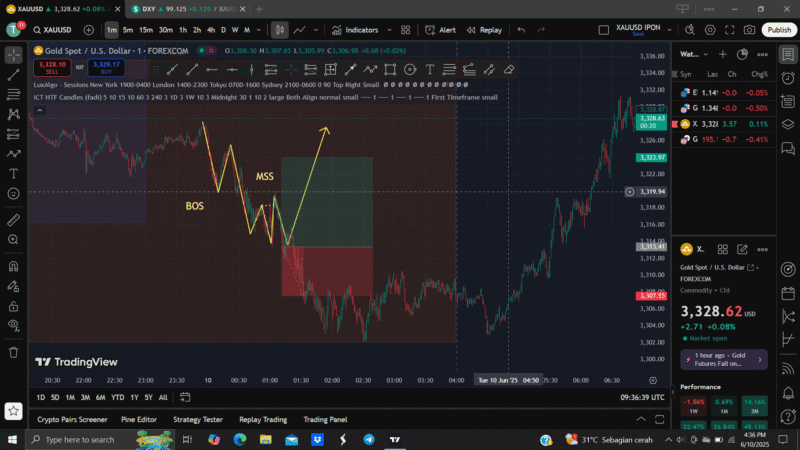
Task: Create a new Alert
Action: click(x=440, y=30)
